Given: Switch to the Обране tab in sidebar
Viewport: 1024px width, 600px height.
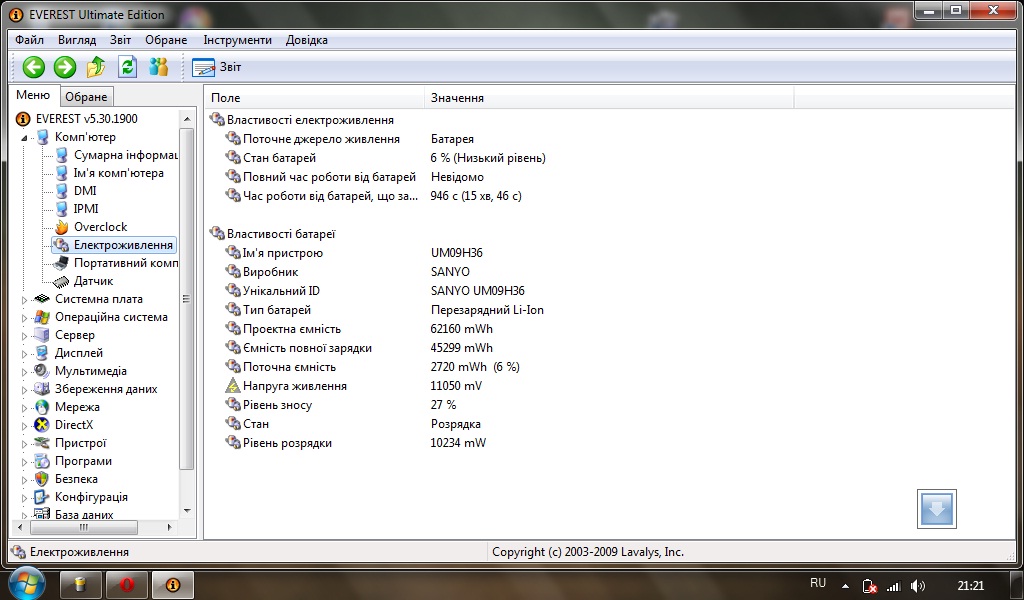Looking at the screenshot, I should [86, 97].
